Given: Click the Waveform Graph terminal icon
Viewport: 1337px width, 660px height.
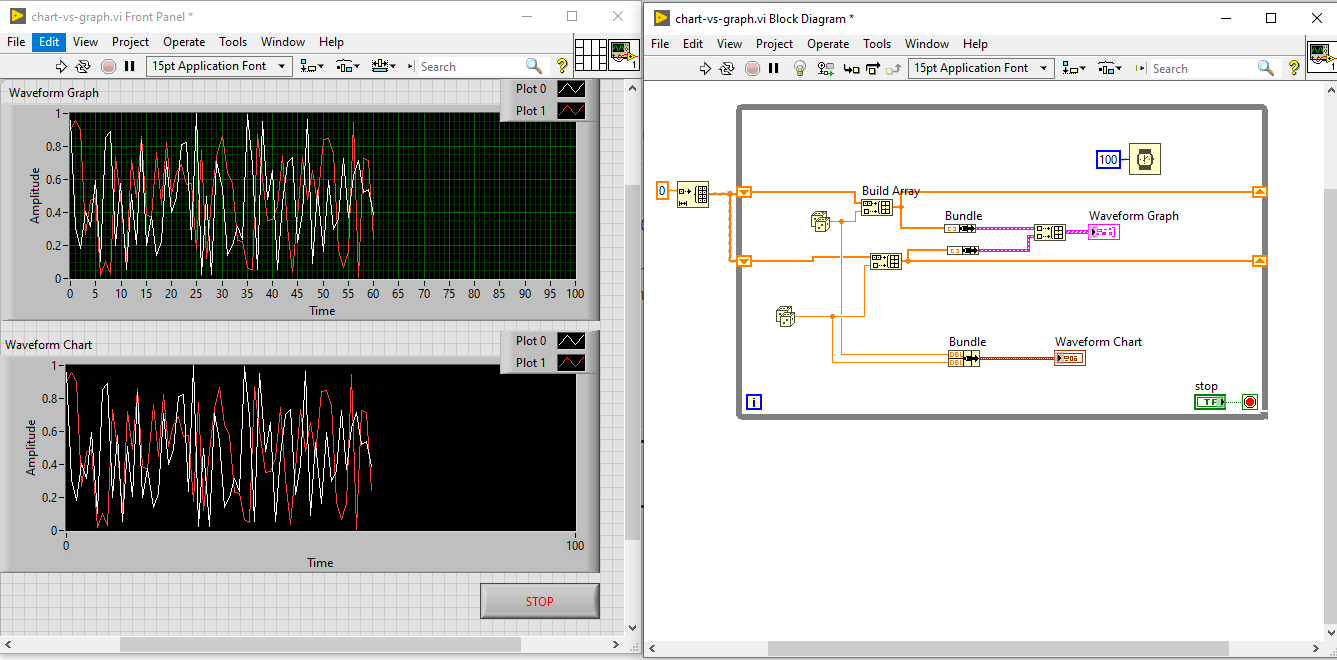Looking at the screenshot, I should 1105,231.
